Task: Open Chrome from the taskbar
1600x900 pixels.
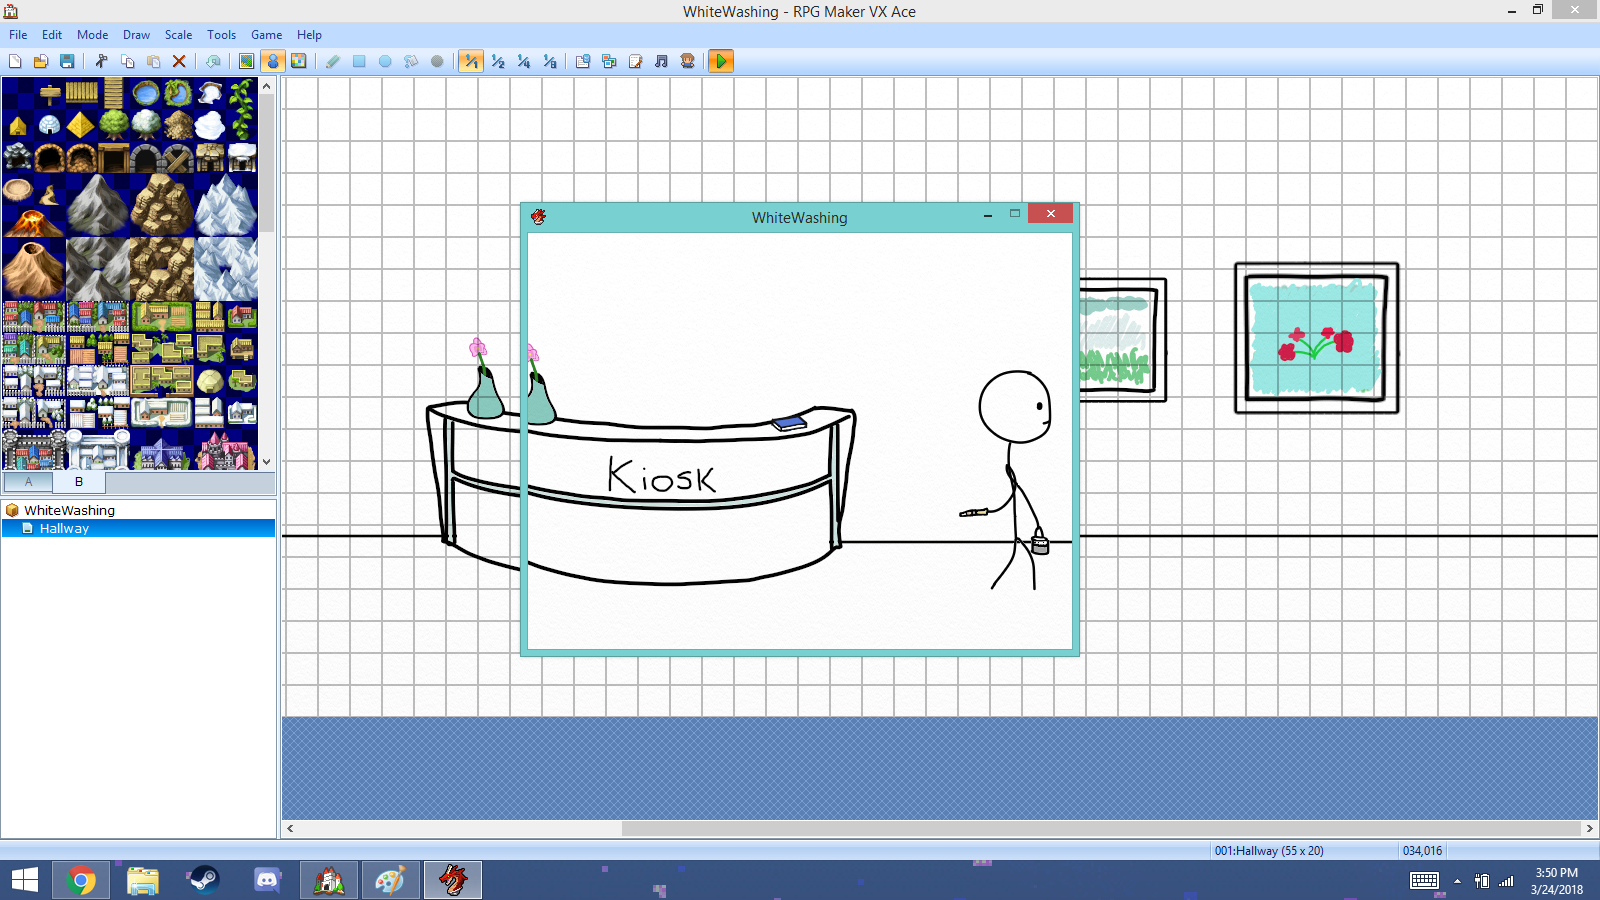Action: [x=81, y=880]
